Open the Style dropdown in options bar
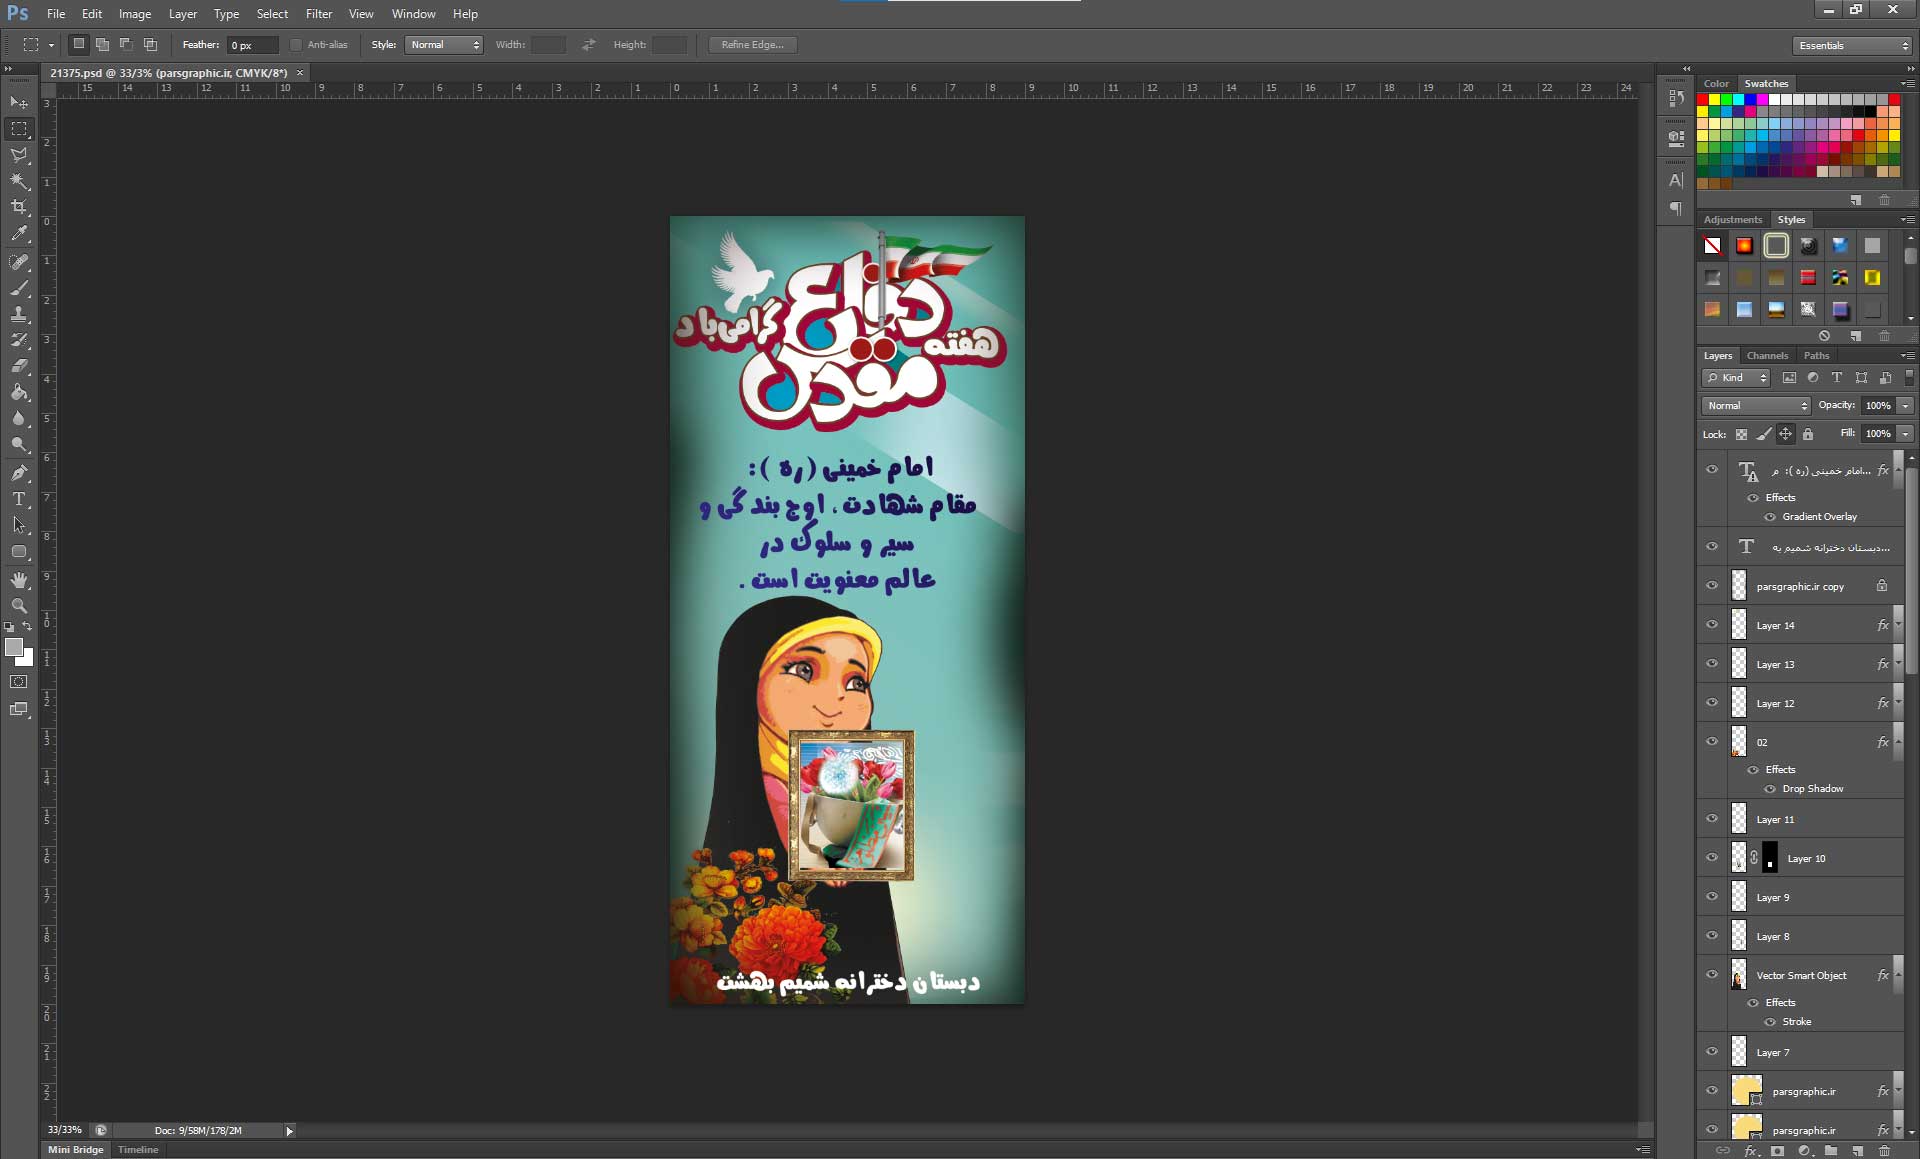Image resolution: width=1920 pixels, height=1159 pixels. [x=444, y=45]
